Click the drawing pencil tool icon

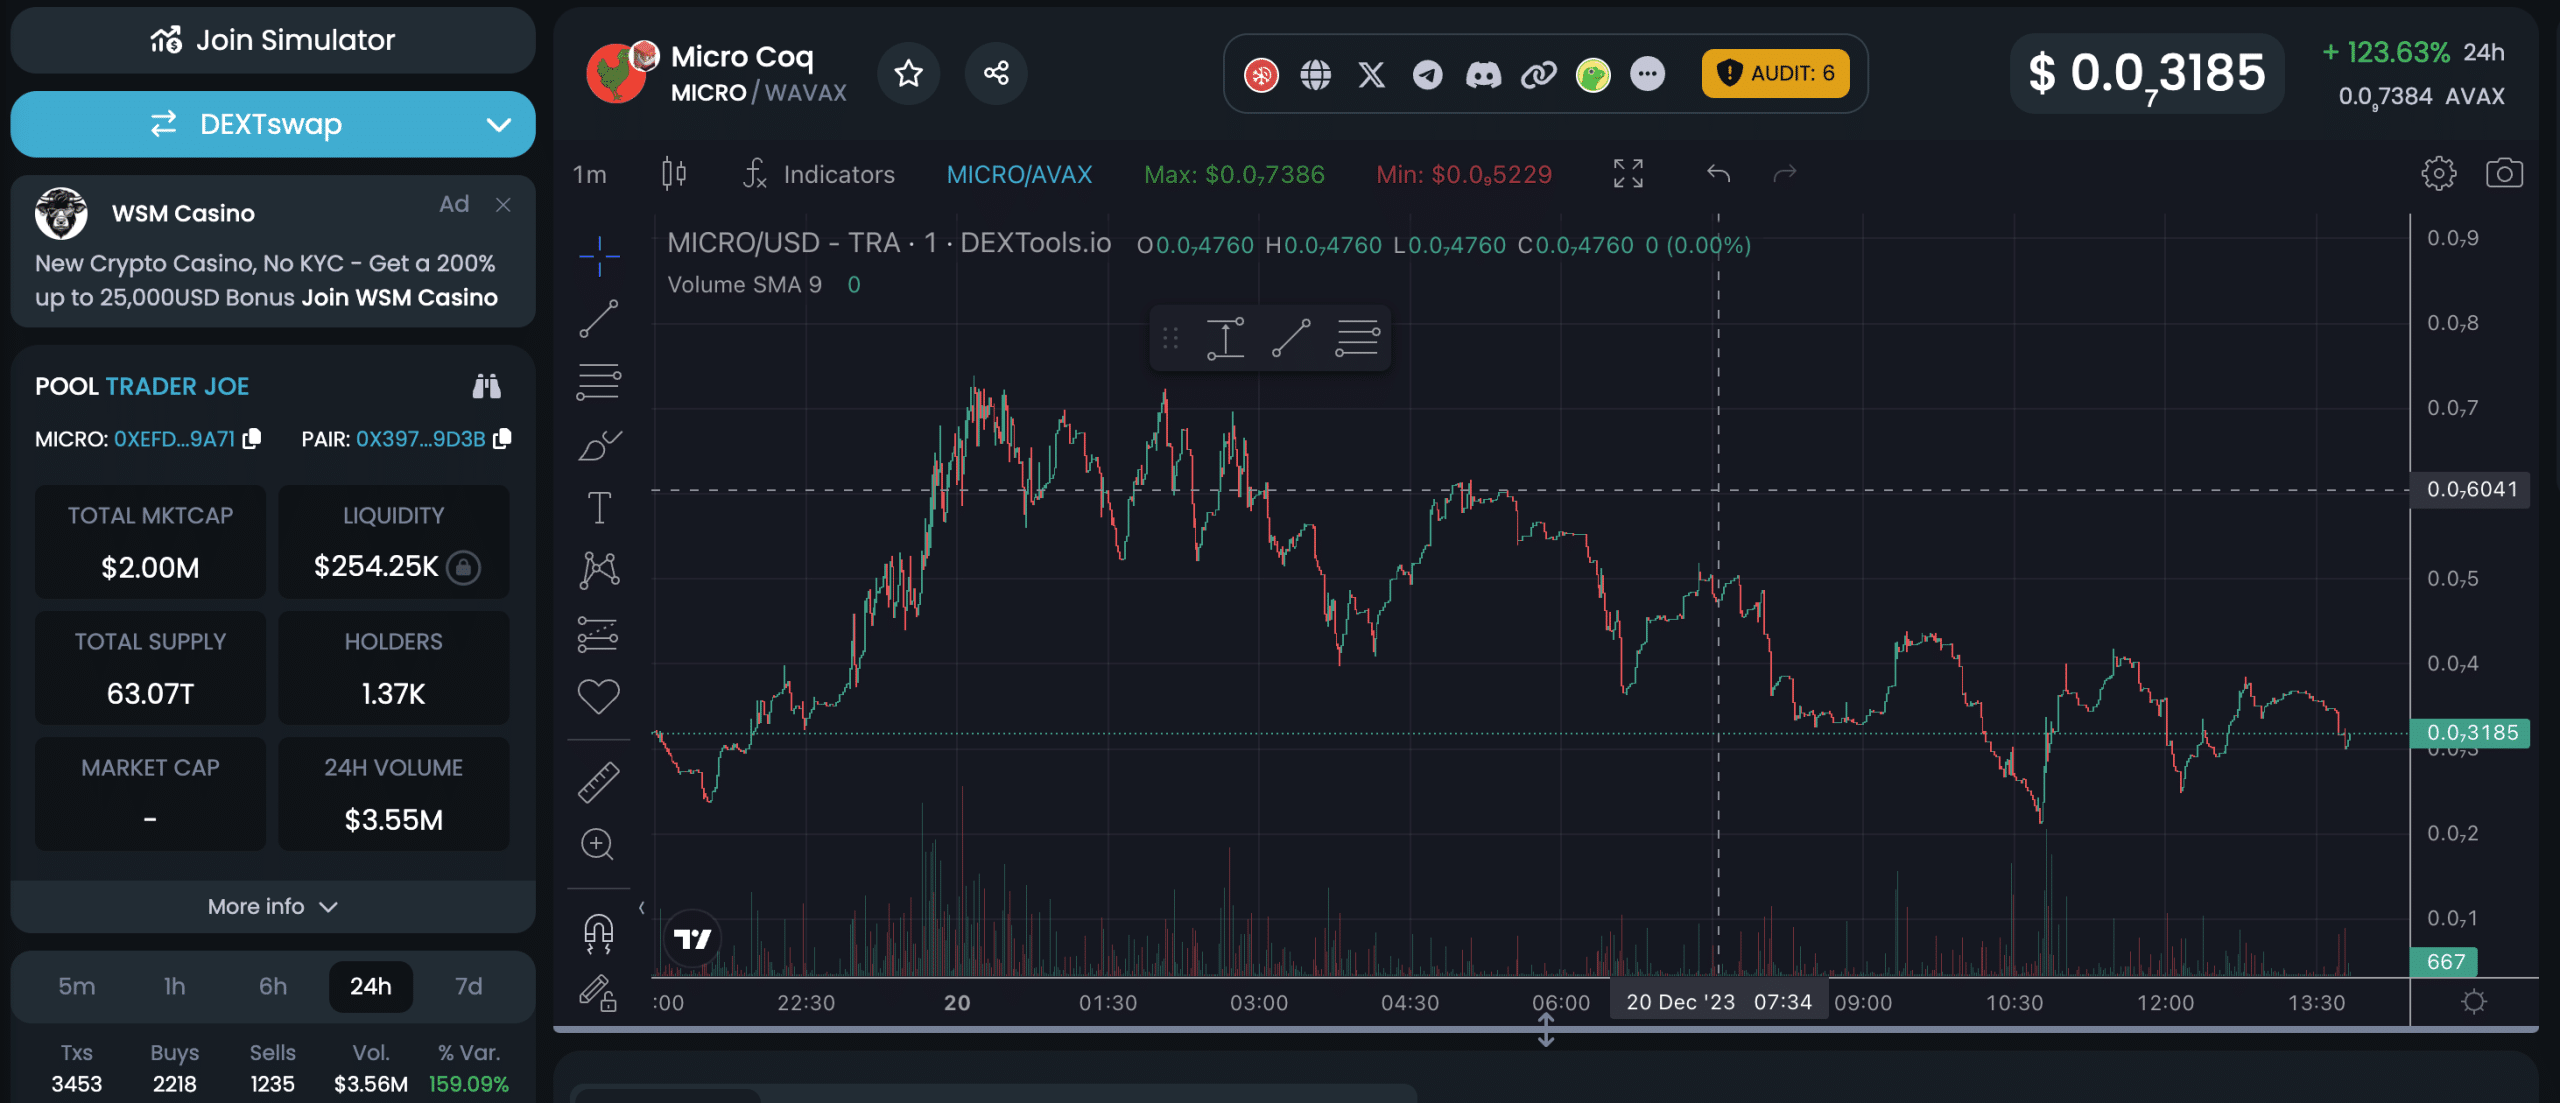tap(599, 992)
